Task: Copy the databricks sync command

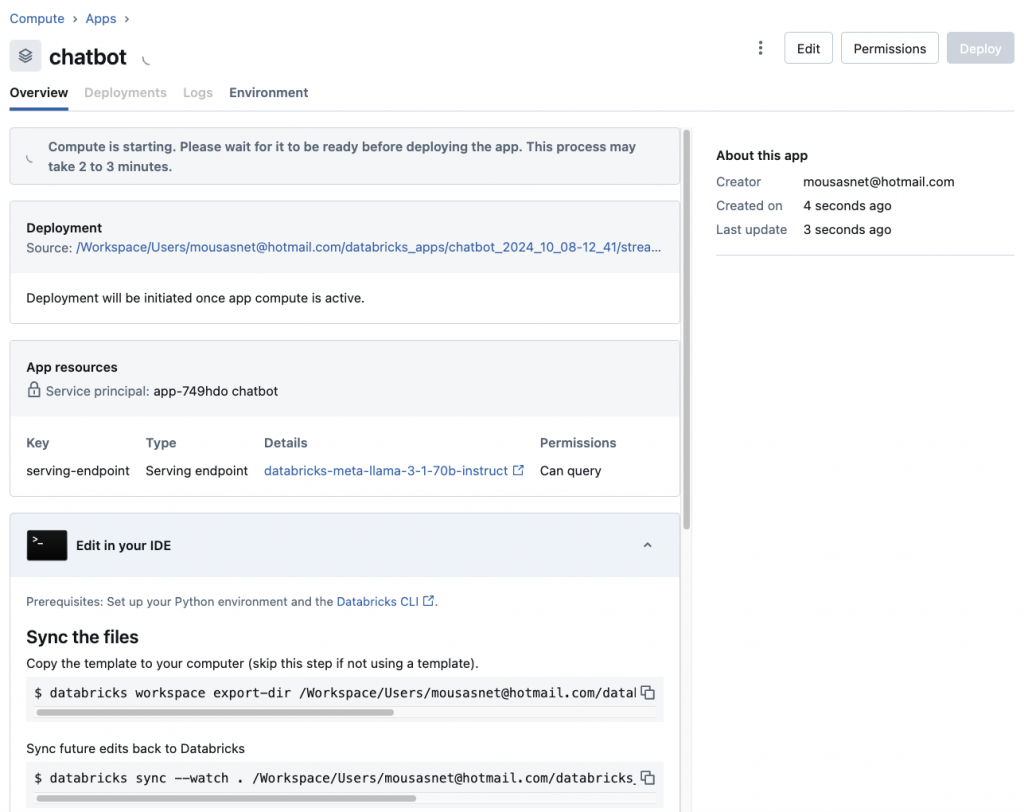Action: 647,778
